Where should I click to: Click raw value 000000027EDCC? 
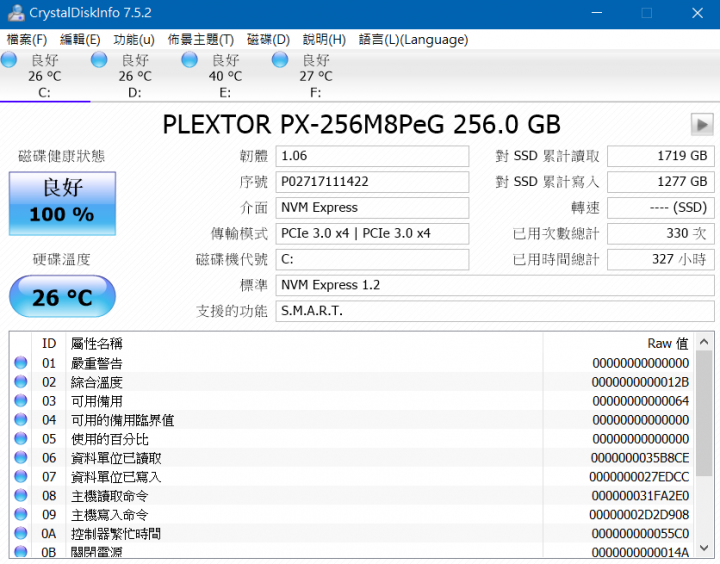coord(639,477)
